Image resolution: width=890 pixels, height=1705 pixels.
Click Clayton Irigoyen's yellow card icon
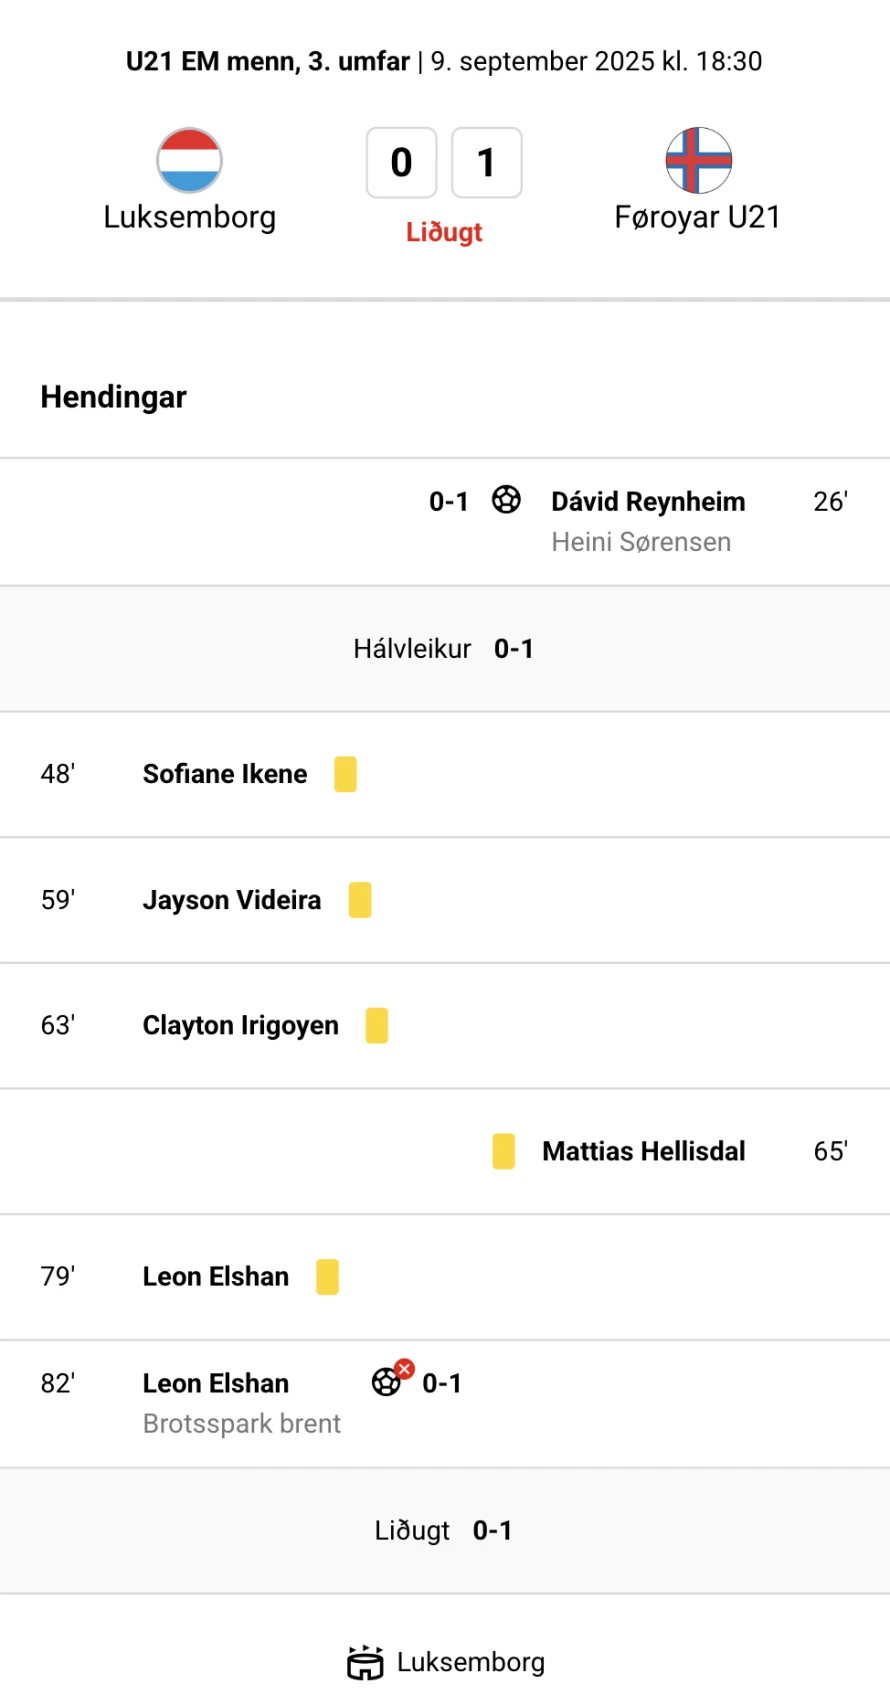tap(377, 1025)
